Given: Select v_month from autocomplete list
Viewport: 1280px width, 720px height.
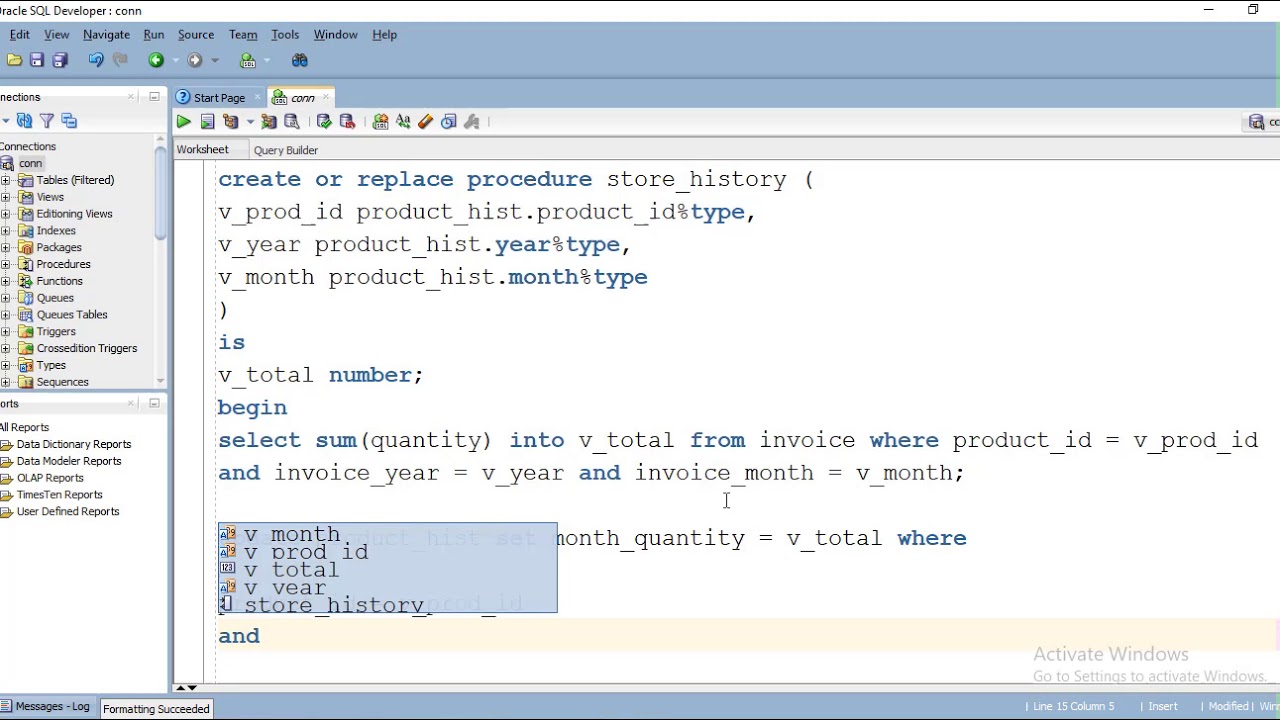Looking at the screenshot, I should click(388, 535).
